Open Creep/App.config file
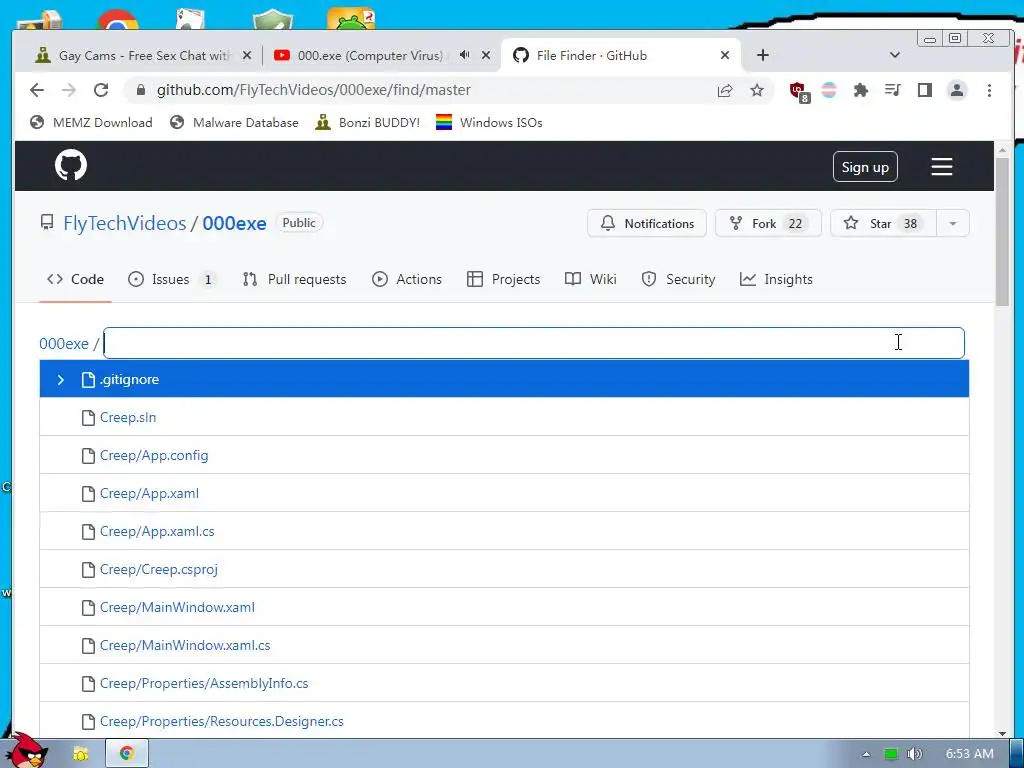The width and height of the screenshot is (1024, 768). tap(154, 455)
